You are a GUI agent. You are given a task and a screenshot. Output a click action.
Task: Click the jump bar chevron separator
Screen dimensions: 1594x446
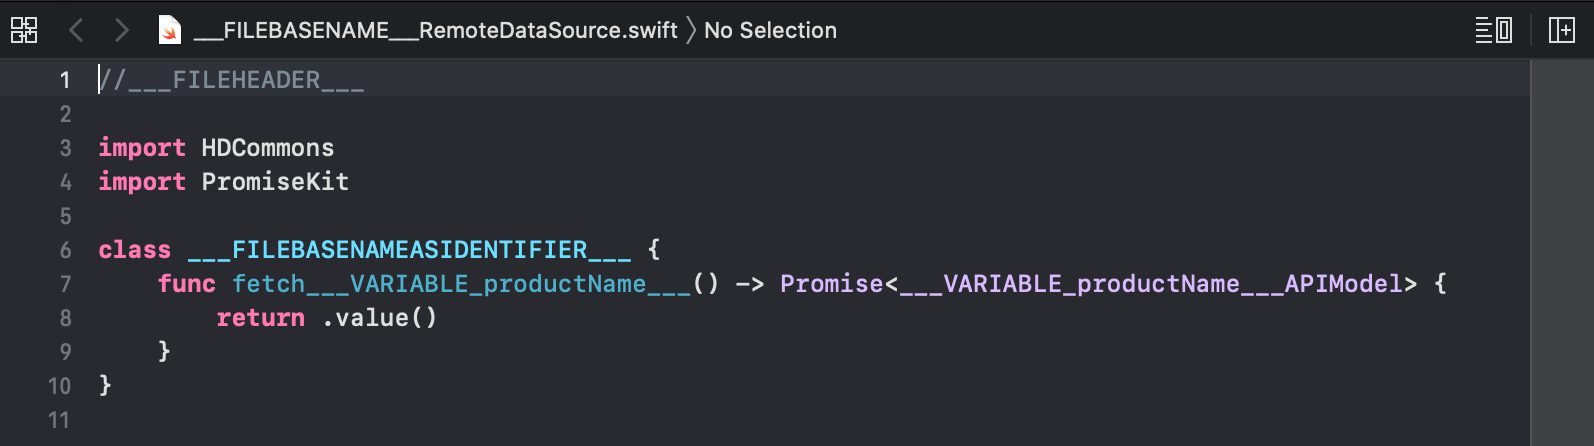click(x=691, y=30)
